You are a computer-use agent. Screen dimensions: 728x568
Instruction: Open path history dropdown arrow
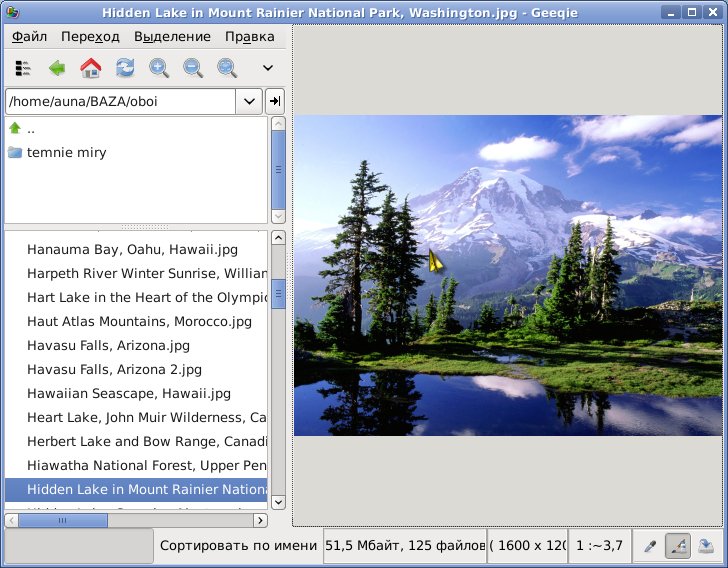249,101
